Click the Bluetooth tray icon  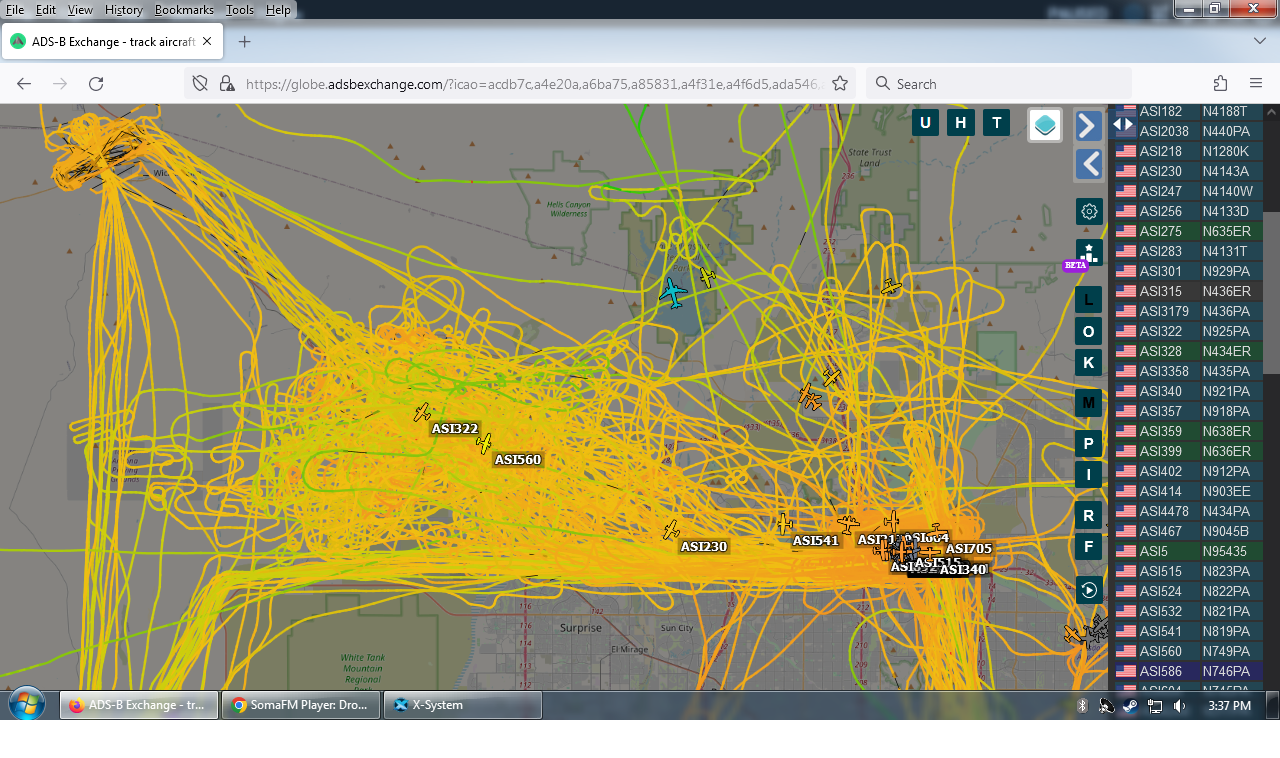[x=1082, y=706]
